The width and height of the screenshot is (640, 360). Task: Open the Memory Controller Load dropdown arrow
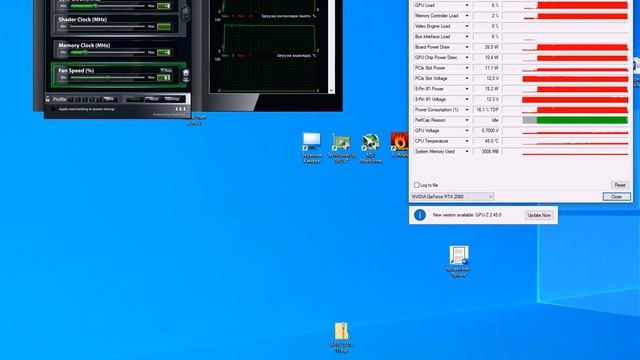467,16
